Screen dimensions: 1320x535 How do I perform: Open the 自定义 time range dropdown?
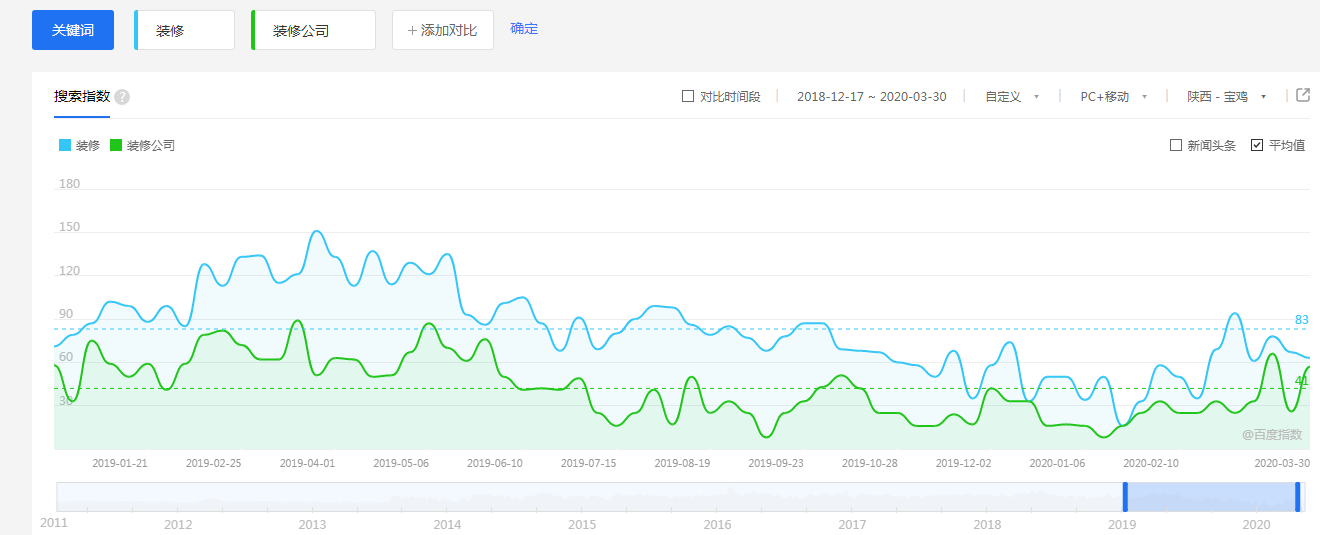point(1011,97)
